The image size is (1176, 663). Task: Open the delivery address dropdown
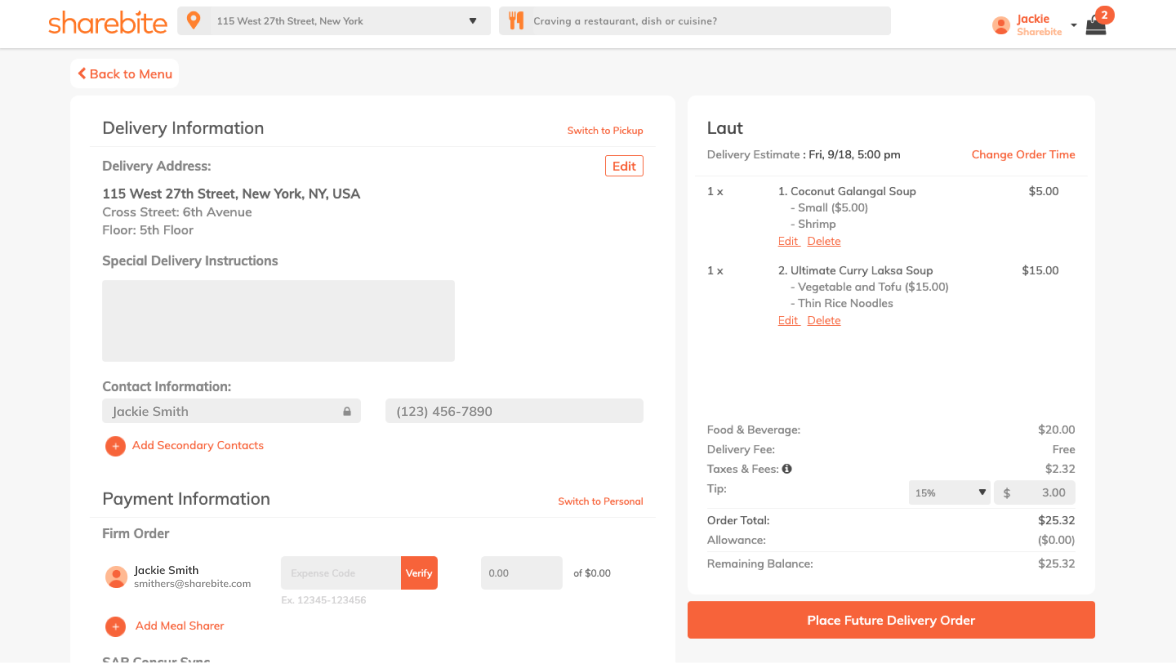[473, 21]
